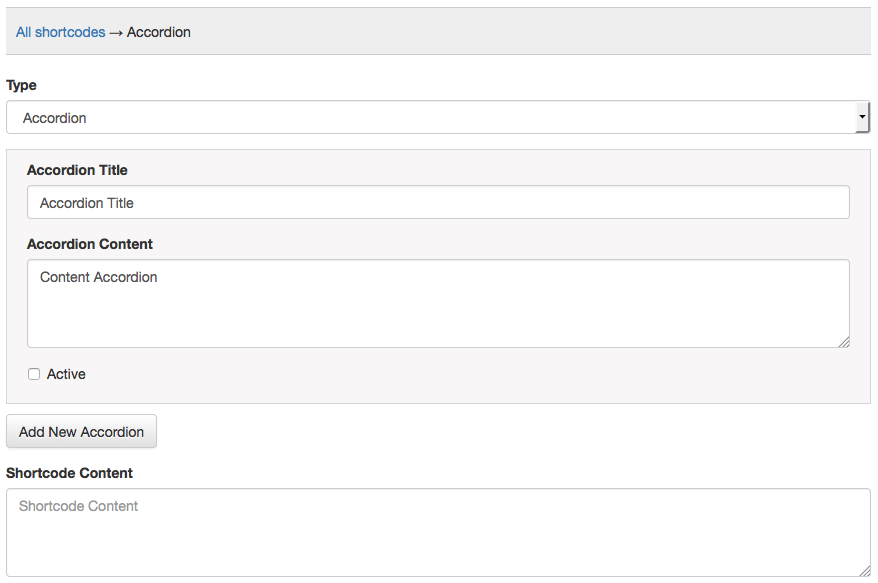Click the Type field label
Viewport: 878px width, 583px height.
[21, 85]
